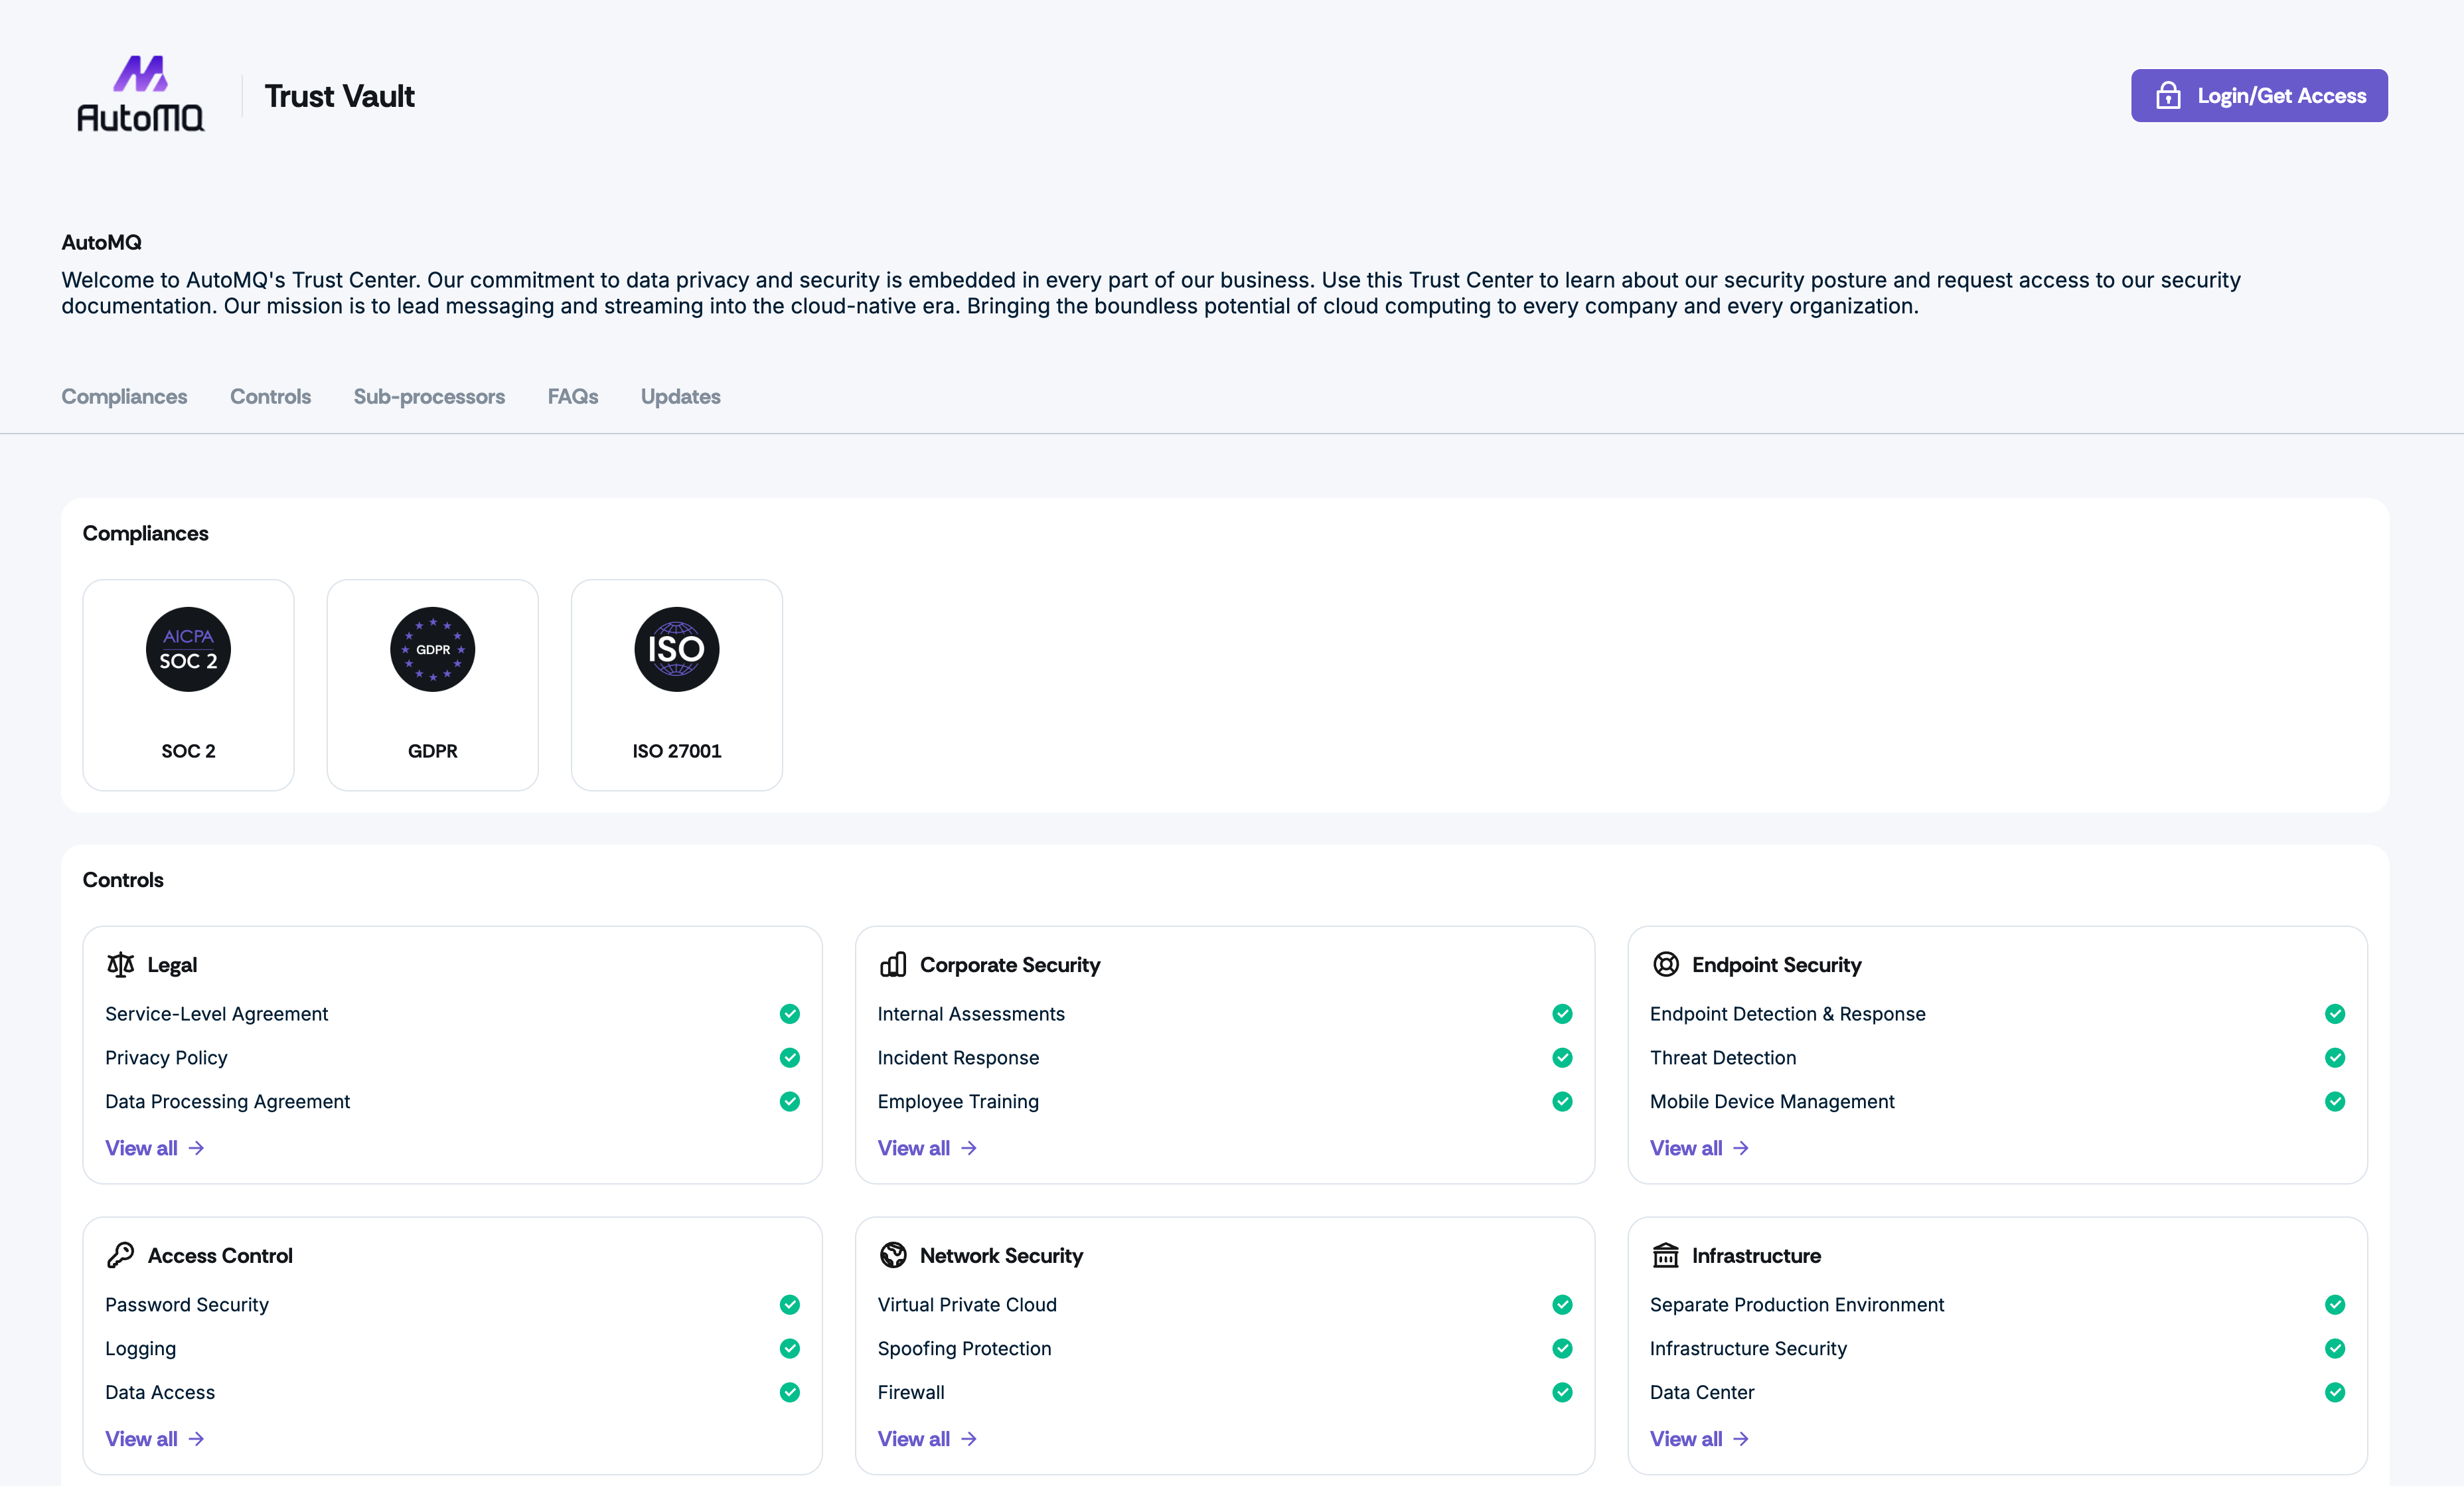Click the Access Control key icon
The image size is (2464, 1486).
(x=120, y=1255)
